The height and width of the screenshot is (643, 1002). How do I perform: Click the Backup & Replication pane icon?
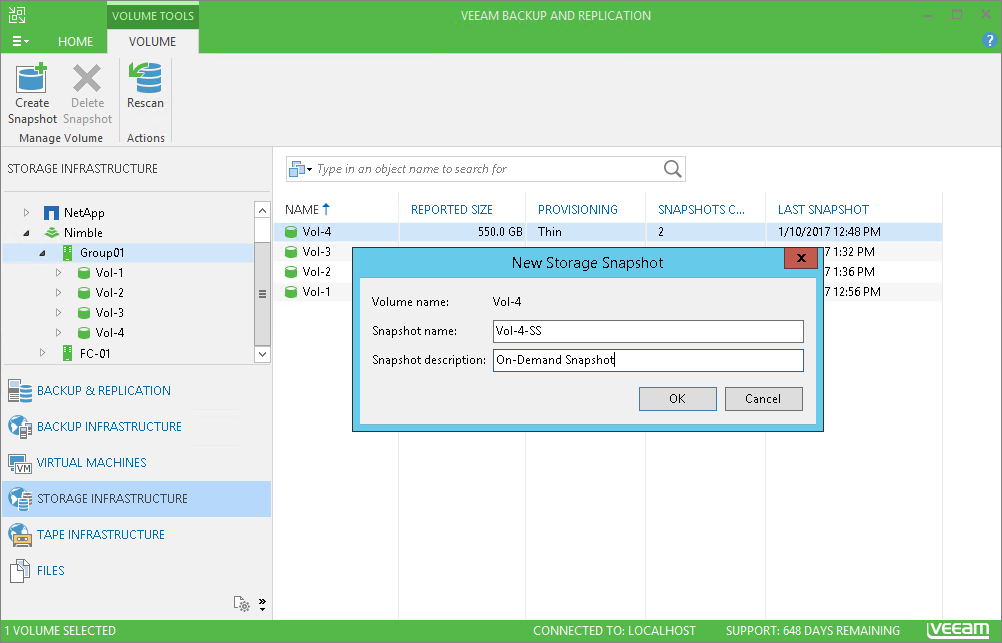(x=20, y=391)
